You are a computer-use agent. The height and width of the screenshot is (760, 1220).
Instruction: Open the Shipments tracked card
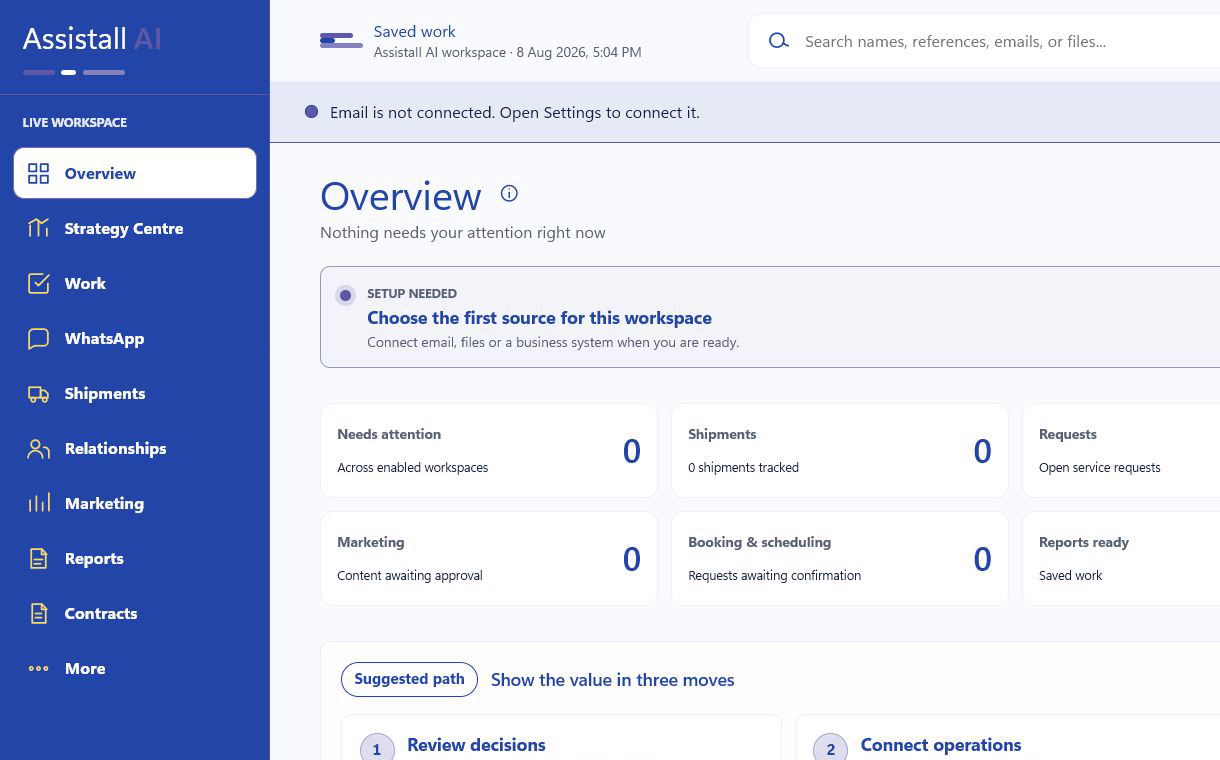840,450
